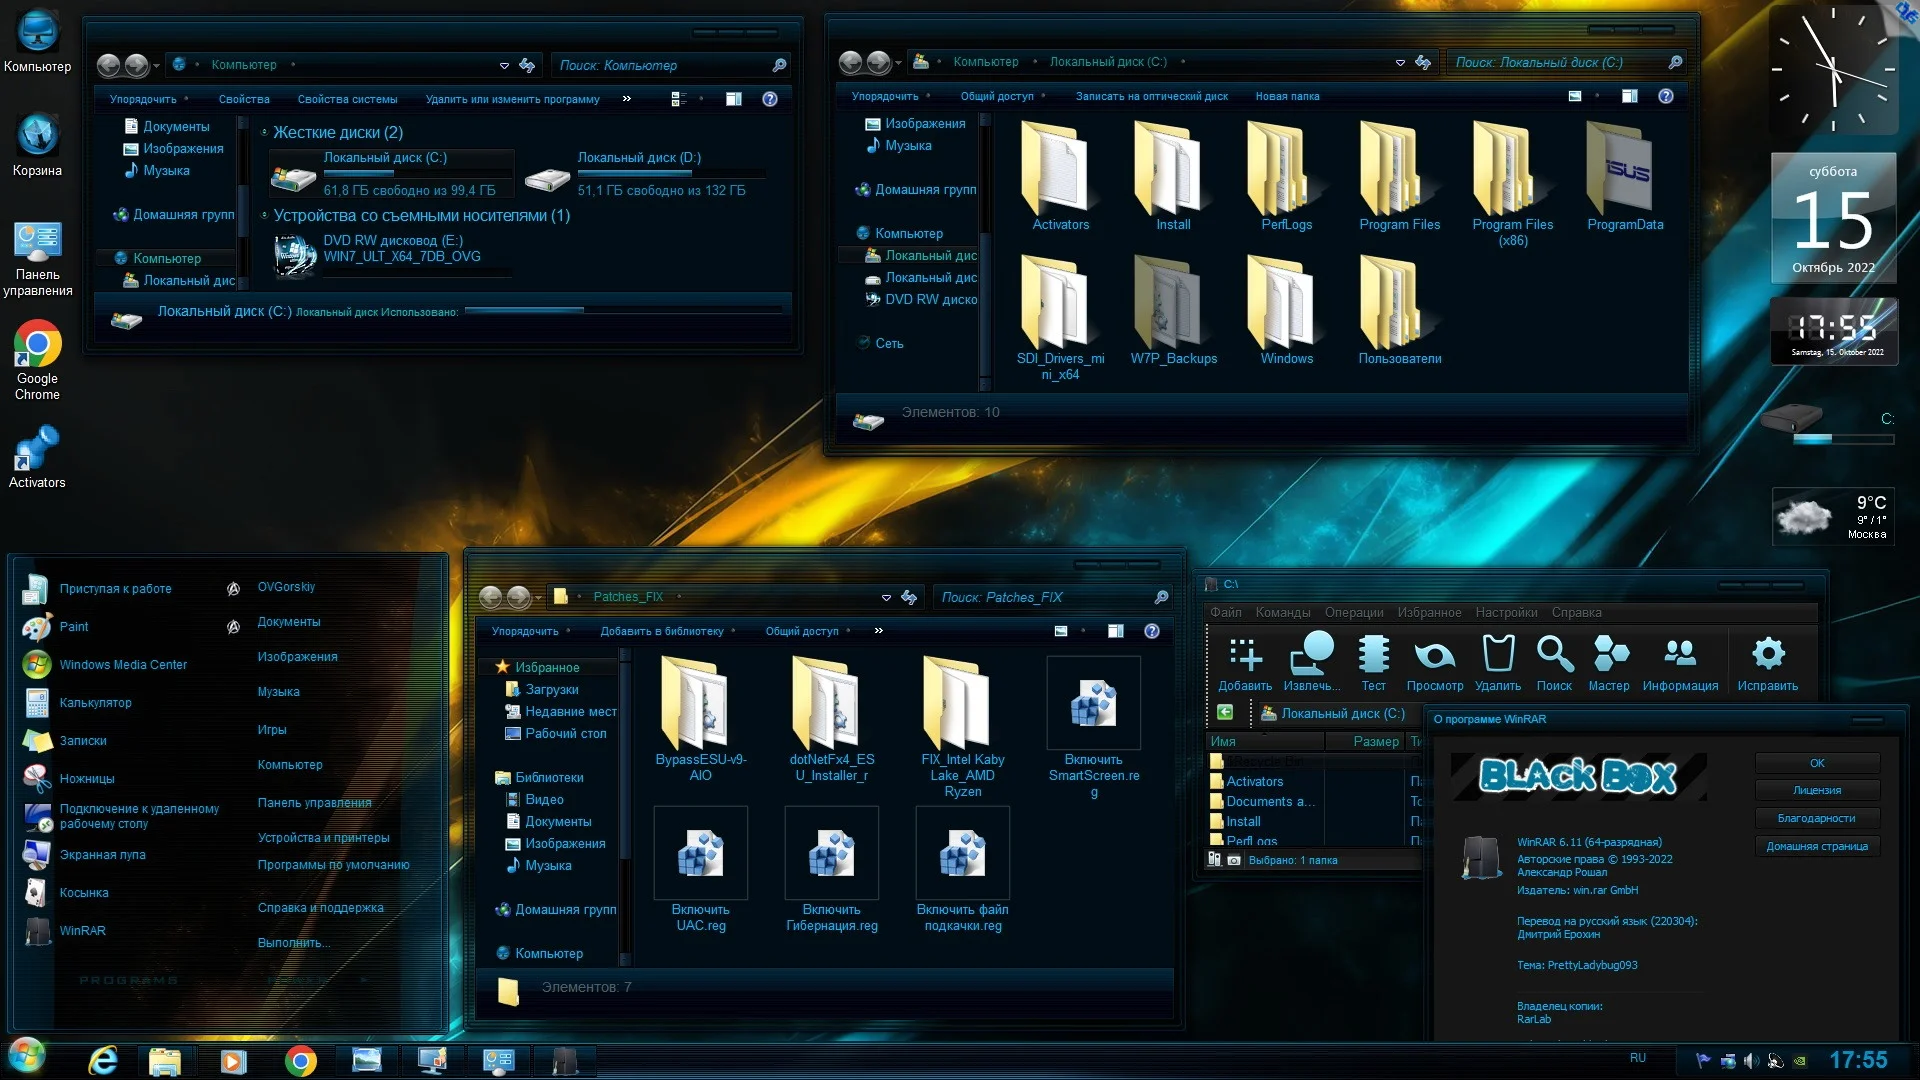This screenshot has height=1080, width=1920.
Task: Open the WinRAR Настройки menu
Action: (1506, 612)
